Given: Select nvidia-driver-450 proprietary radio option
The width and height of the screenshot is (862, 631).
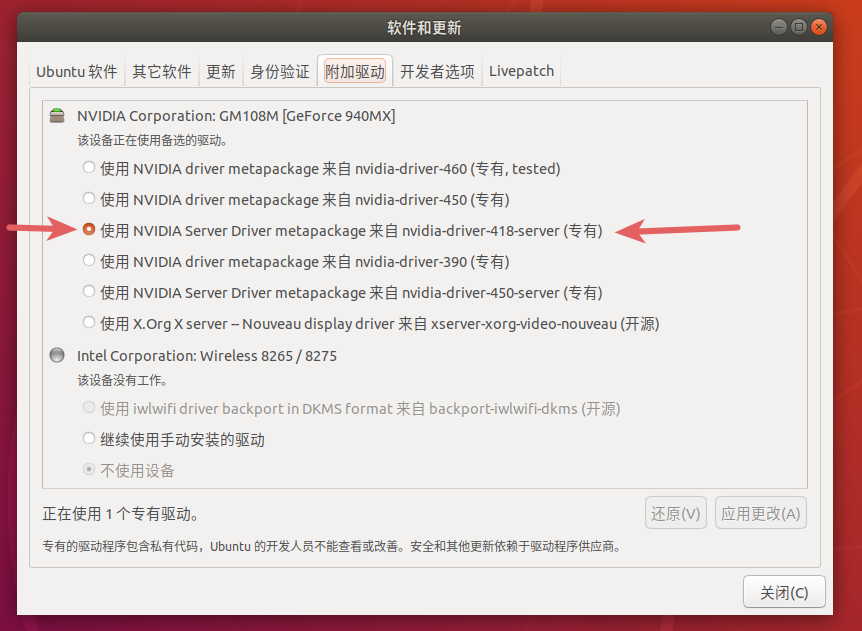Looking at the screenshot, I should pos(89,198).
